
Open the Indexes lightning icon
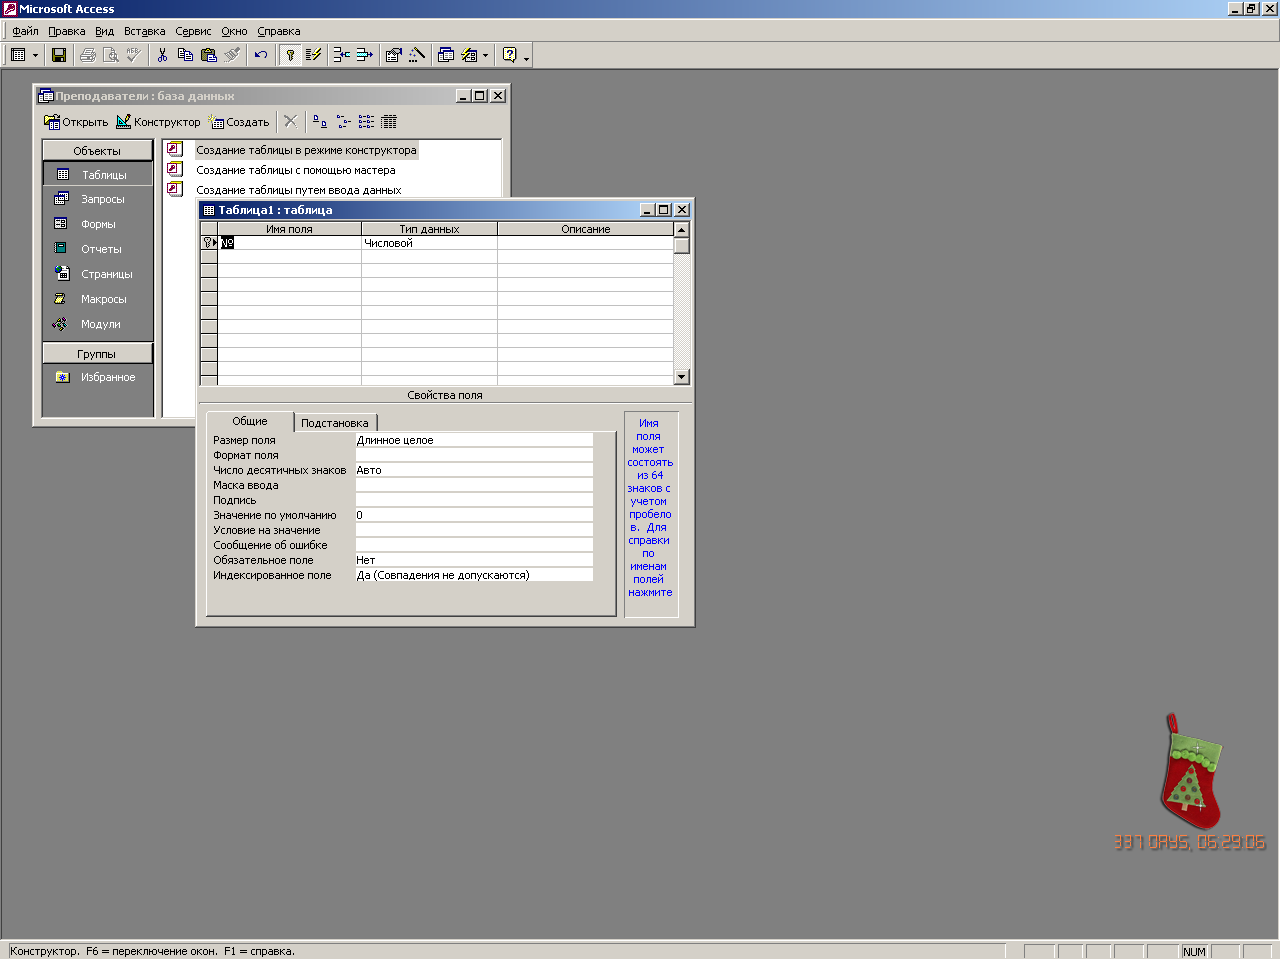coord(313,55)
